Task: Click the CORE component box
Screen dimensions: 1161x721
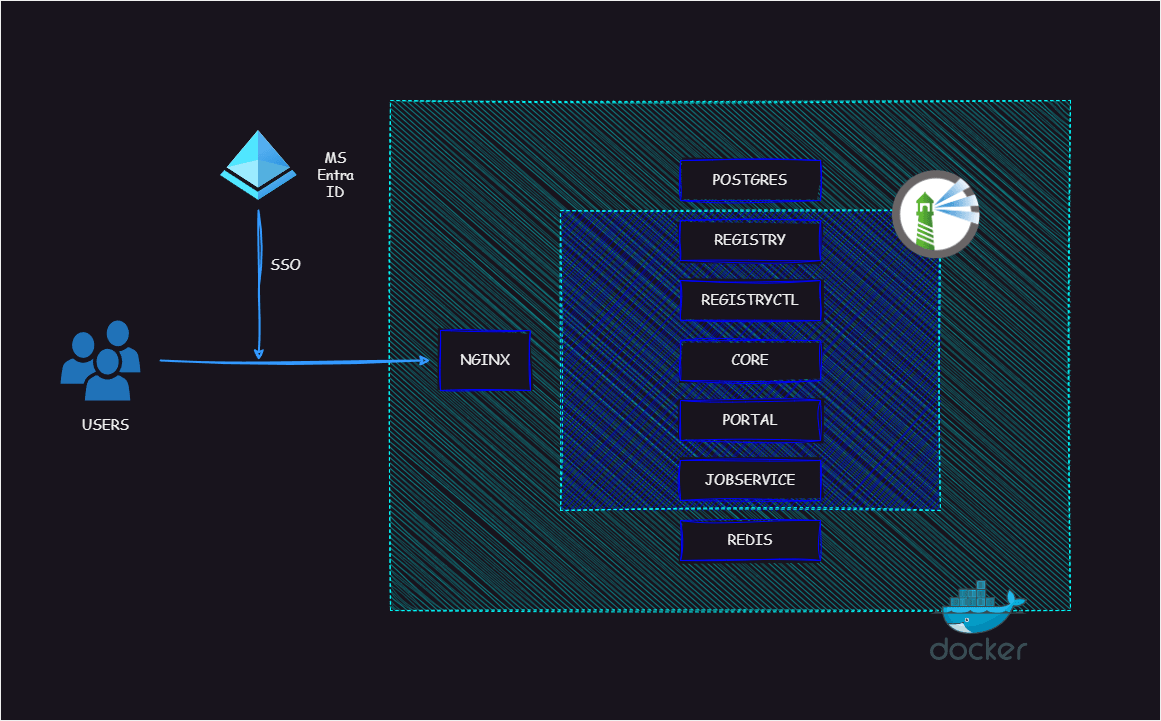Action: point(750,360)
